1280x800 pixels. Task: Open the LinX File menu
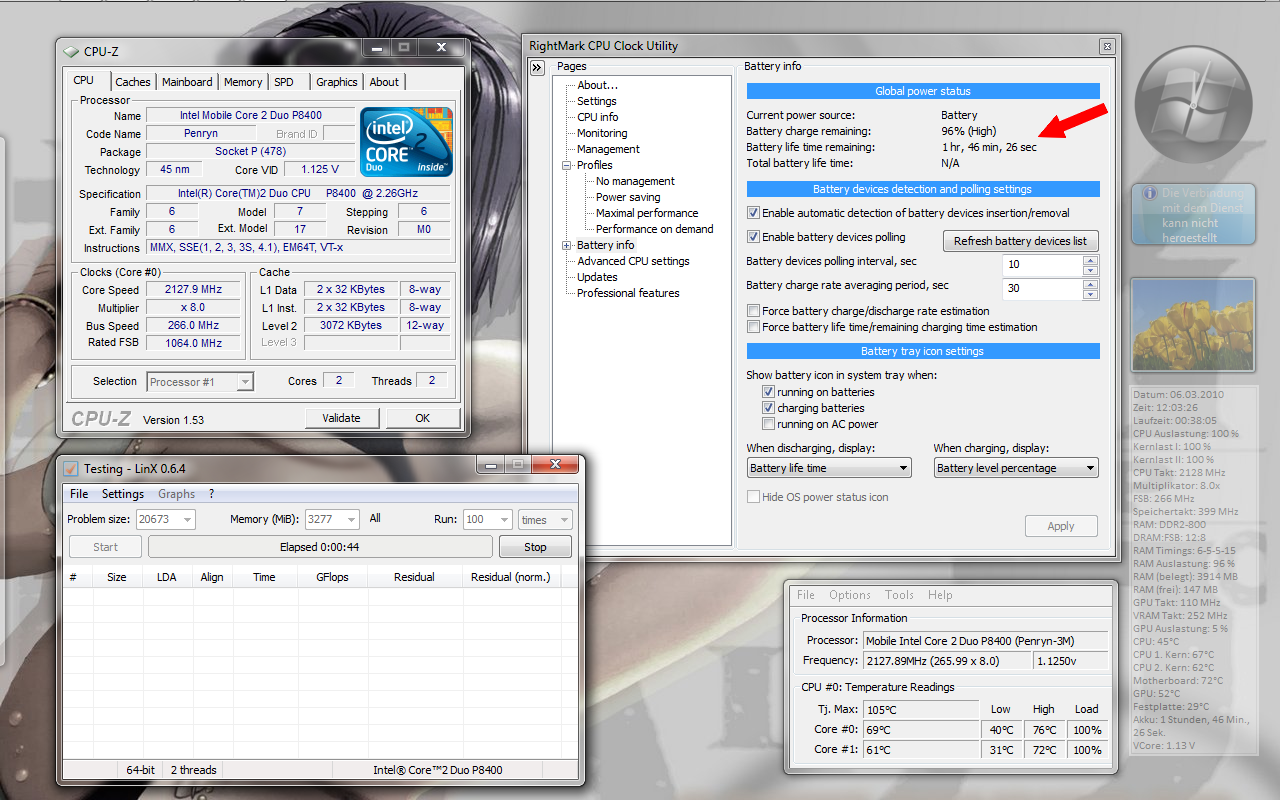[79, 494]
